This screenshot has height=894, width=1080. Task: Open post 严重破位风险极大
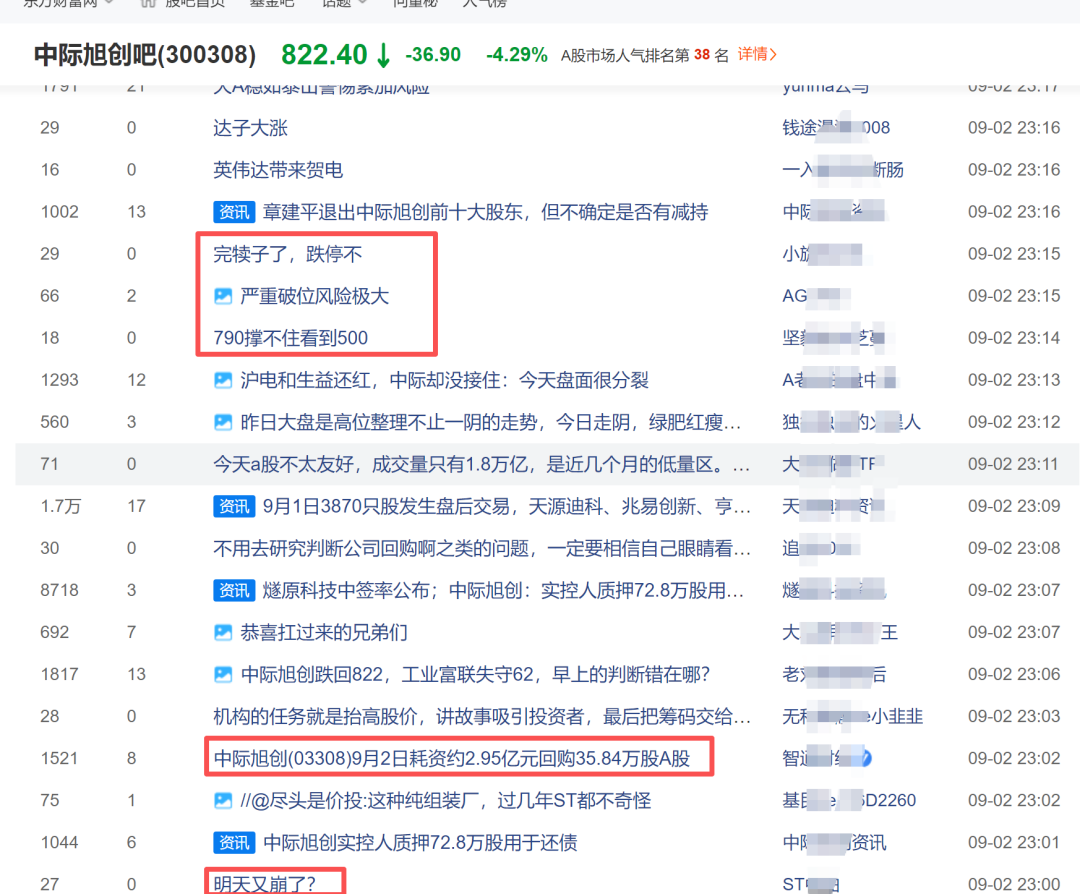(x=315, y=296)
